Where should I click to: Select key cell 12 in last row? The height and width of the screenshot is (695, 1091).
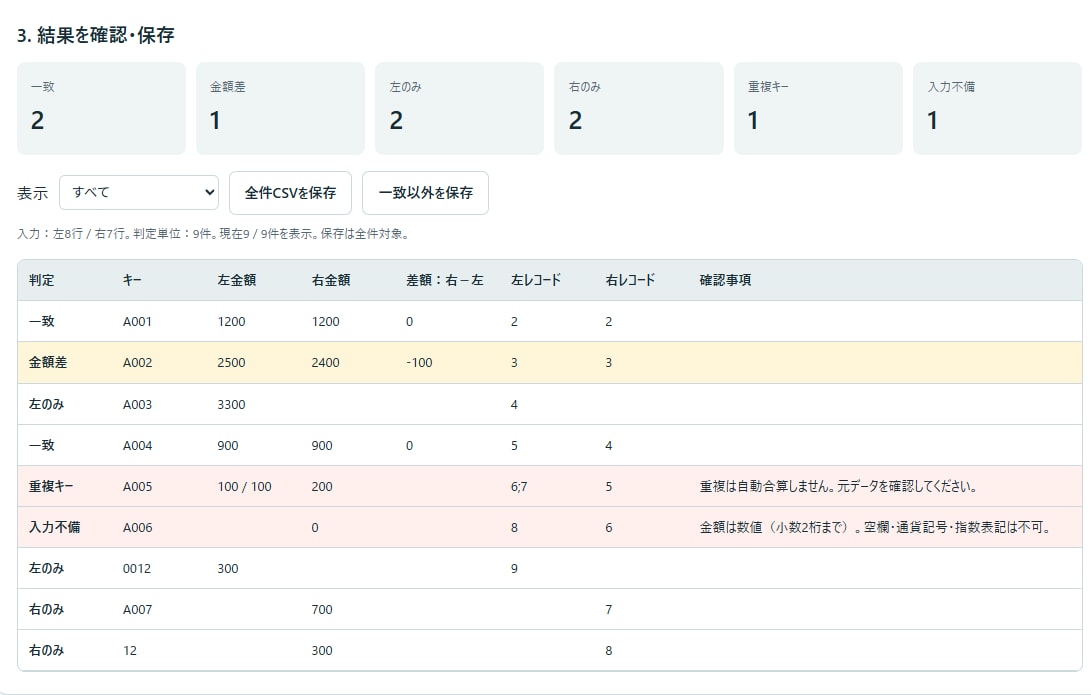click(x=129, y=650)
